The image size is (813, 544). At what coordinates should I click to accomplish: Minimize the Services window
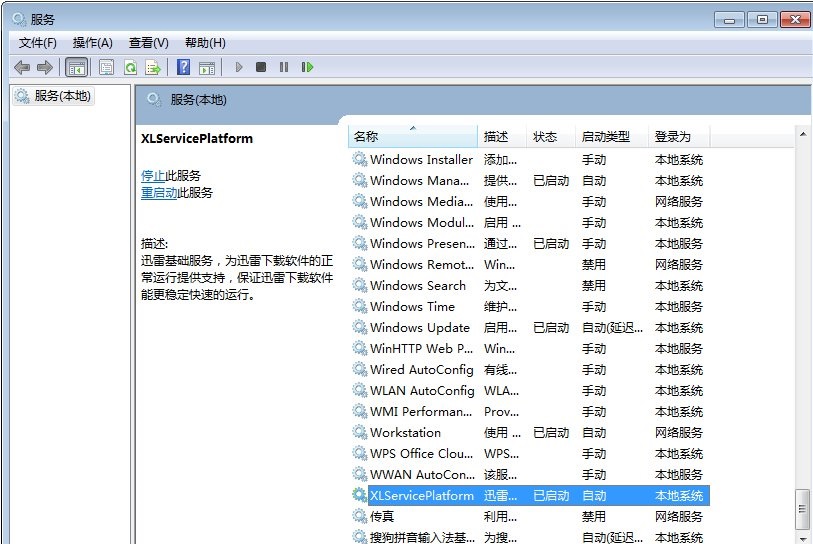[x=730, y=20]
